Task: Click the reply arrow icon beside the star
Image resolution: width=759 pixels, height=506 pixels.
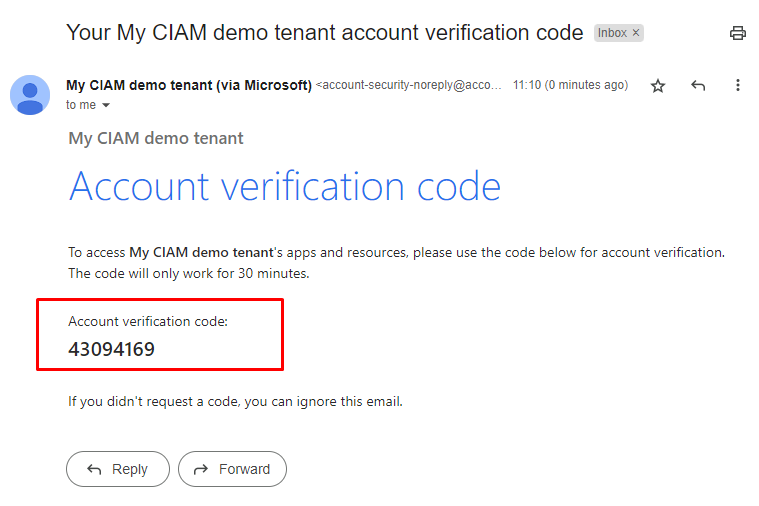Action: 698,86
